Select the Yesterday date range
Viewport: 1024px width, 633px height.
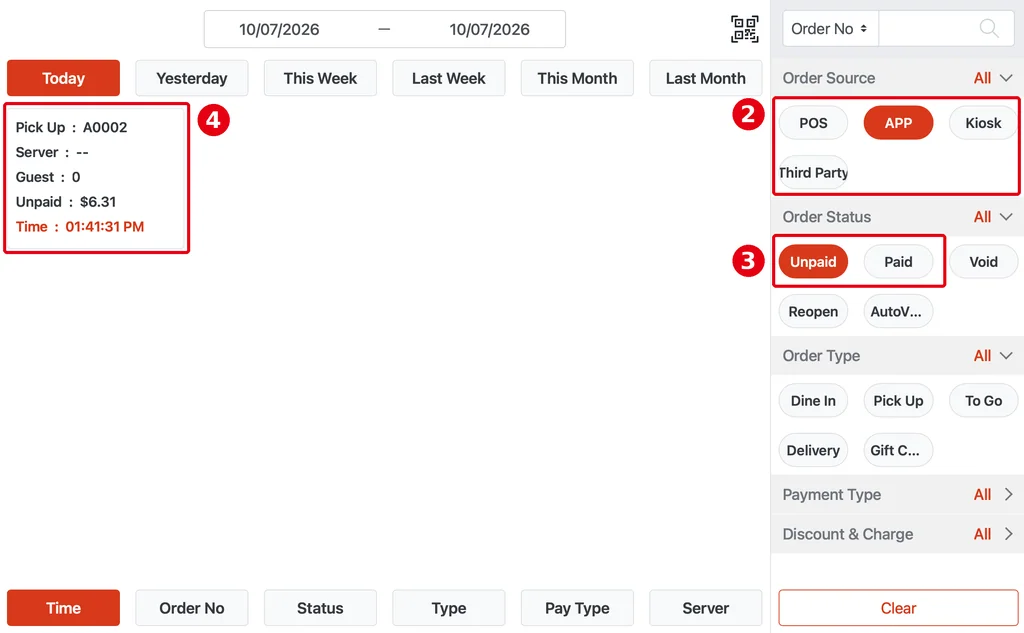pos(191,78)
